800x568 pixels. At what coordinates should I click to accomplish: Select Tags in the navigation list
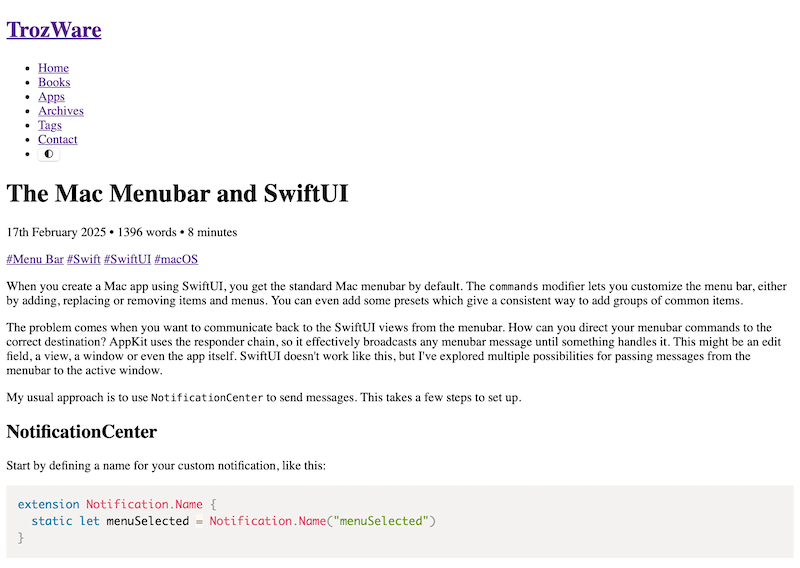point(50,125)
